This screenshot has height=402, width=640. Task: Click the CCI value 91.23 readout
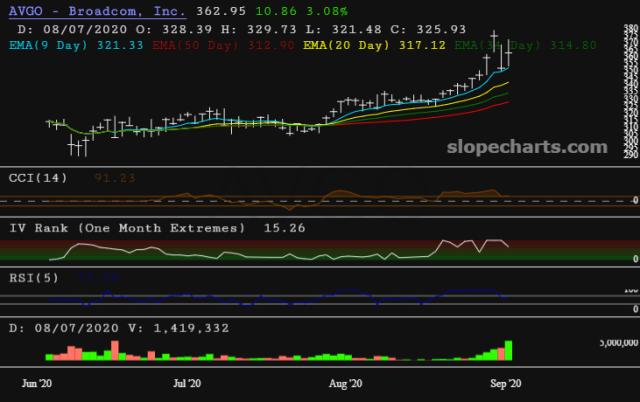tap(115, 177)
